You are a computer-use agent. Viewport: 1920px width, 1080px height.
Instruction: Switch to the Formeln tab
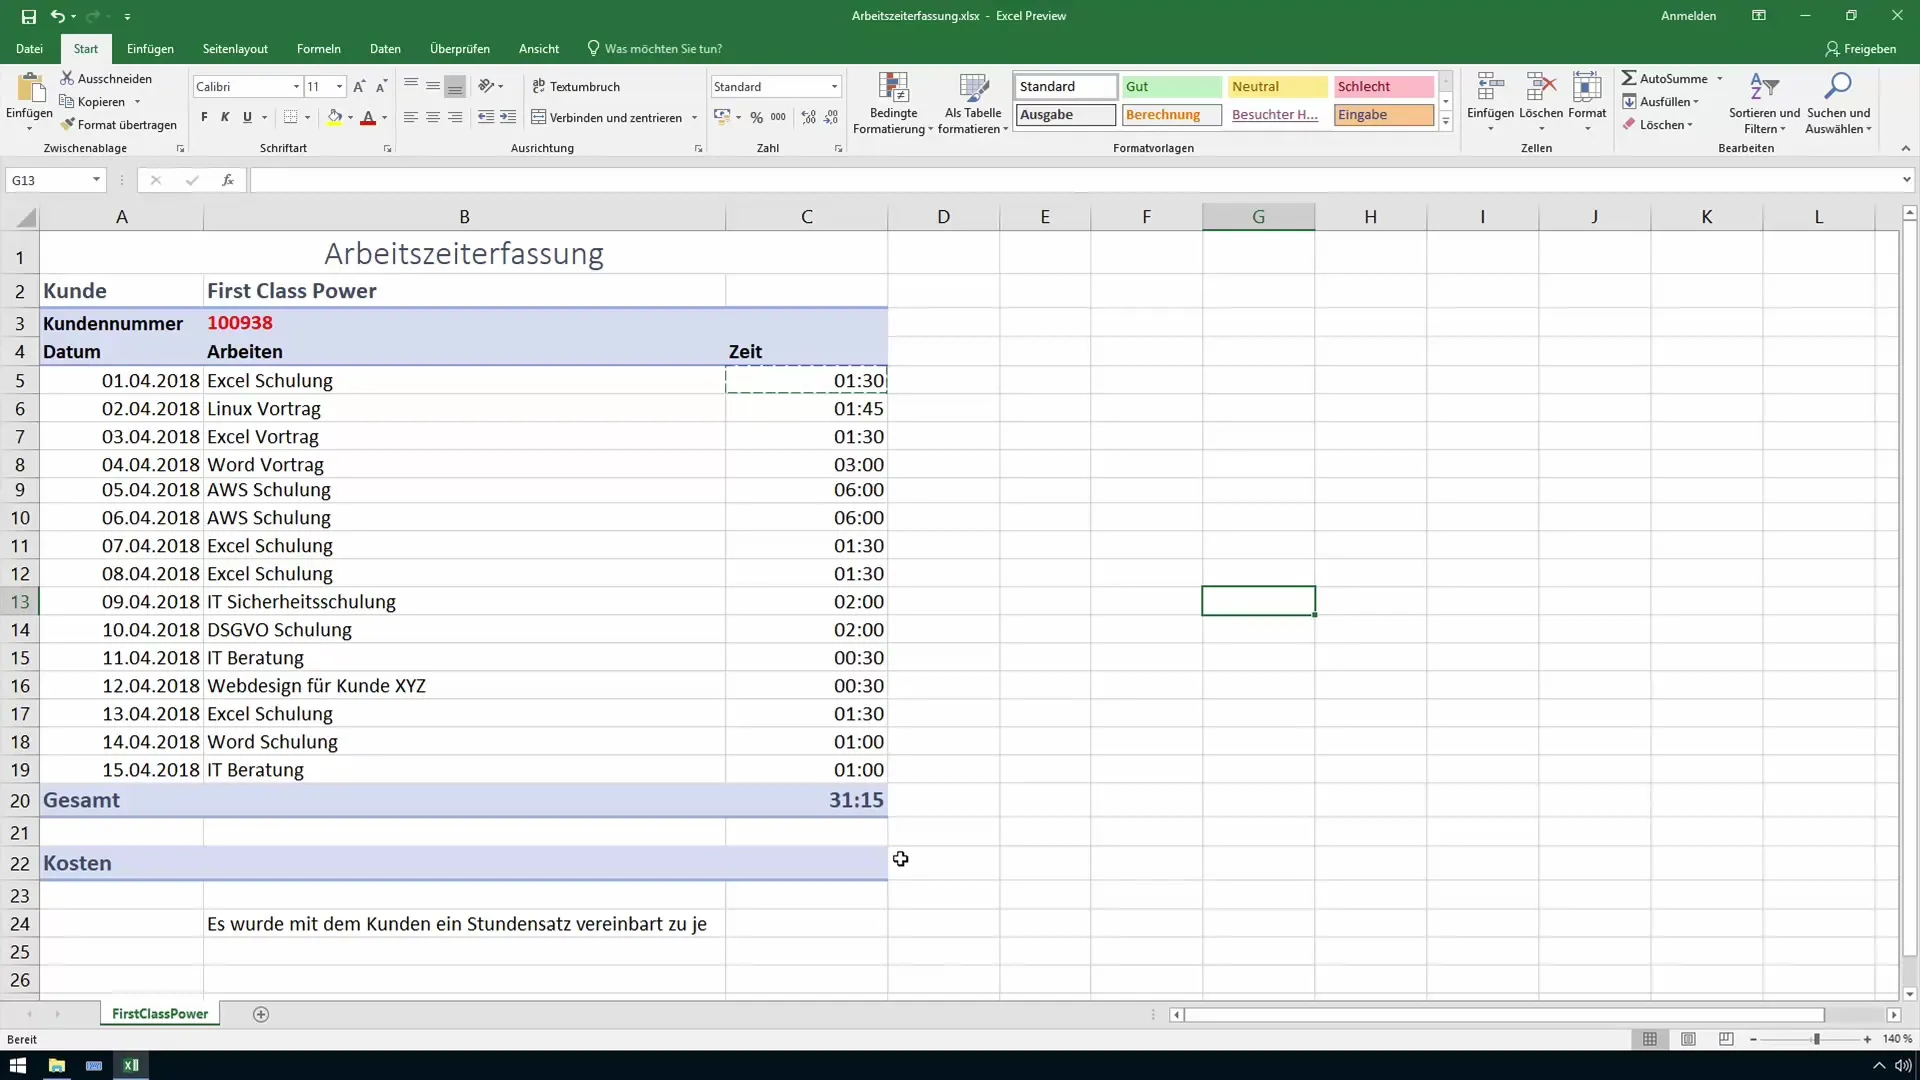(319, 48)
